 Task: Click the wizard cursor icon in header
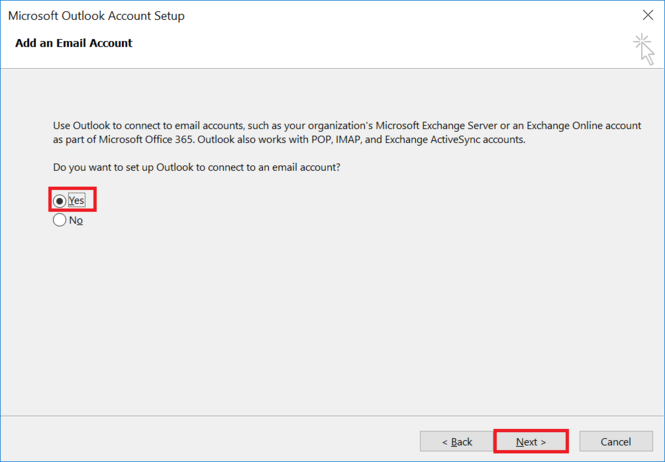tap(642, 47)
